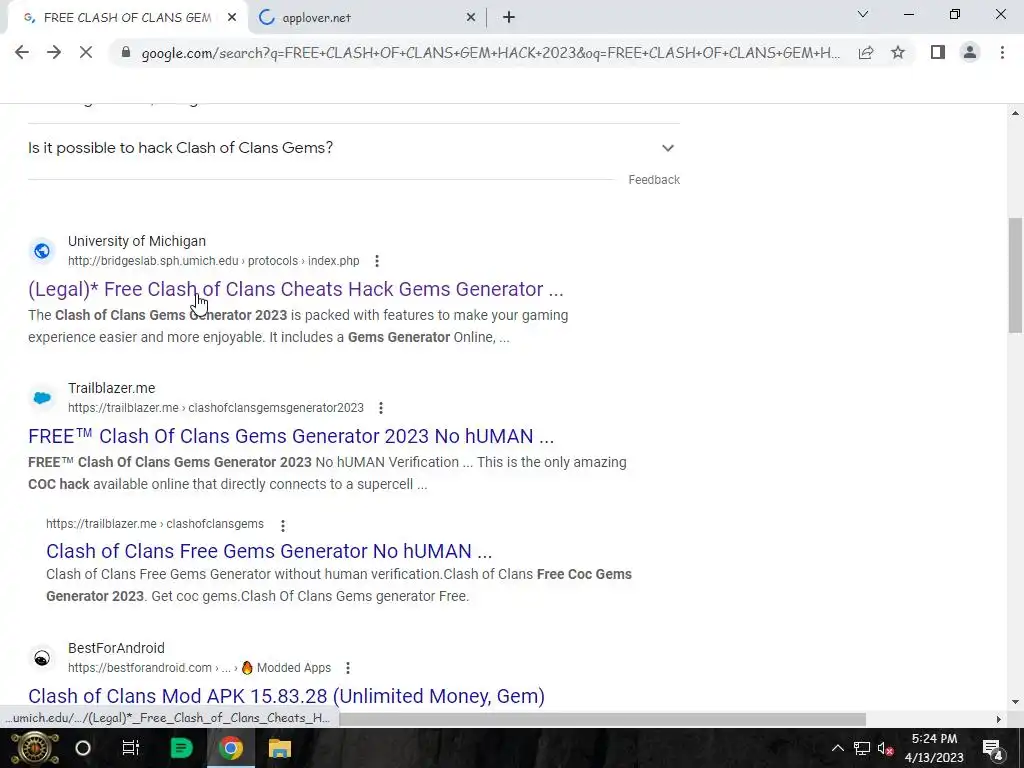Open 'Clash of Clans Mod APK 15.83.28' result

pyautogui.click(x=286, y=696)
